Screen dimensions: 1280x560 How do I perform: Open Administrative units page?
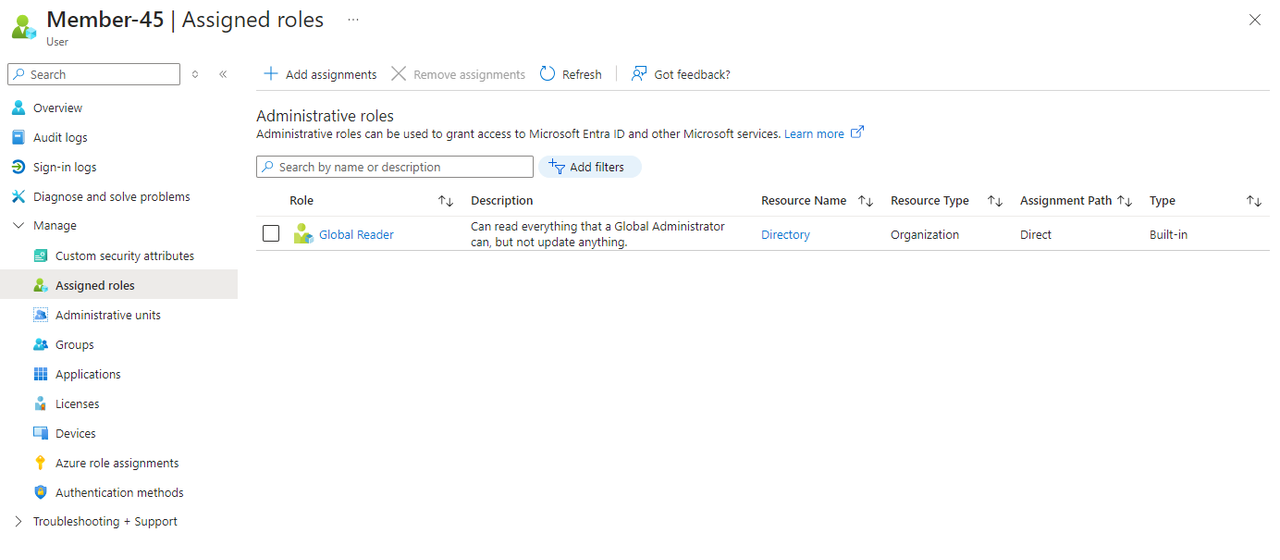108,315
